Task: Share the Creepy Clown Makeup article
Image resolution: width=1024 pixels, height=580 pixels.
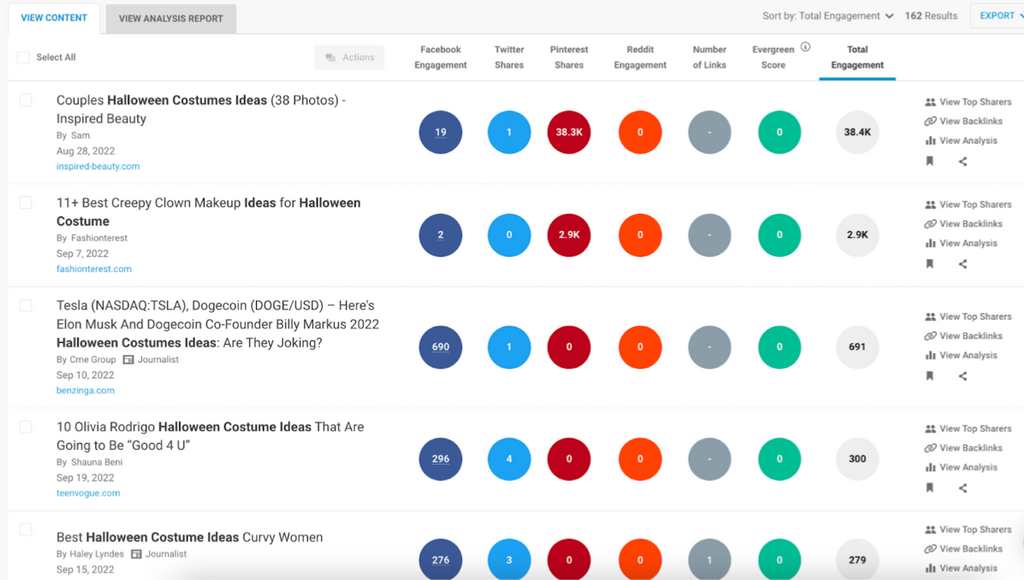Action: click(963, 264)
